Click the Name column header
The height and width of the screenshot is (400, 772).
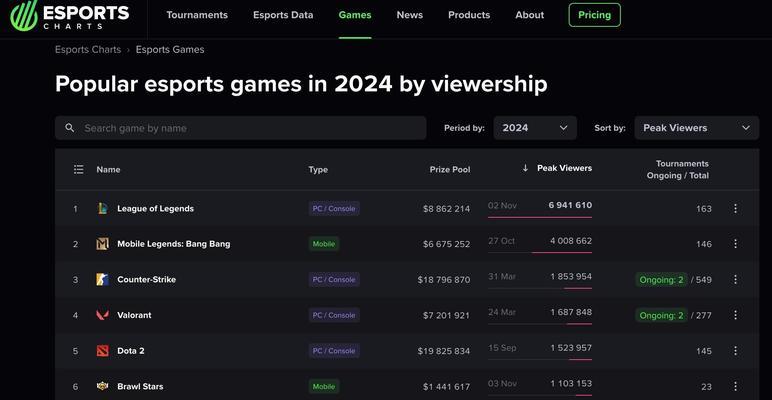coord(108,169)
